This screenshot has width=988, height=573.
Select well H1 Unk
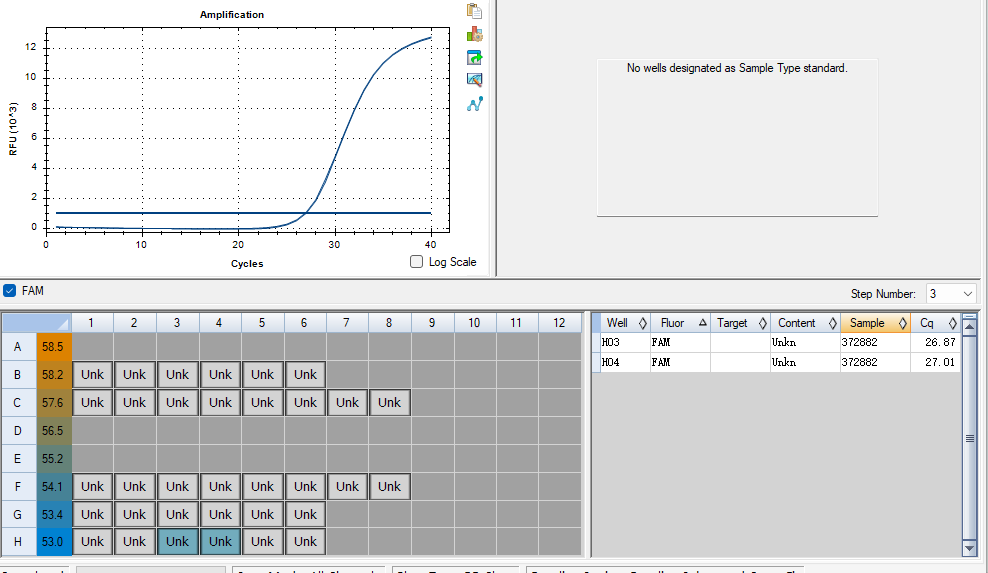(92, 541)
